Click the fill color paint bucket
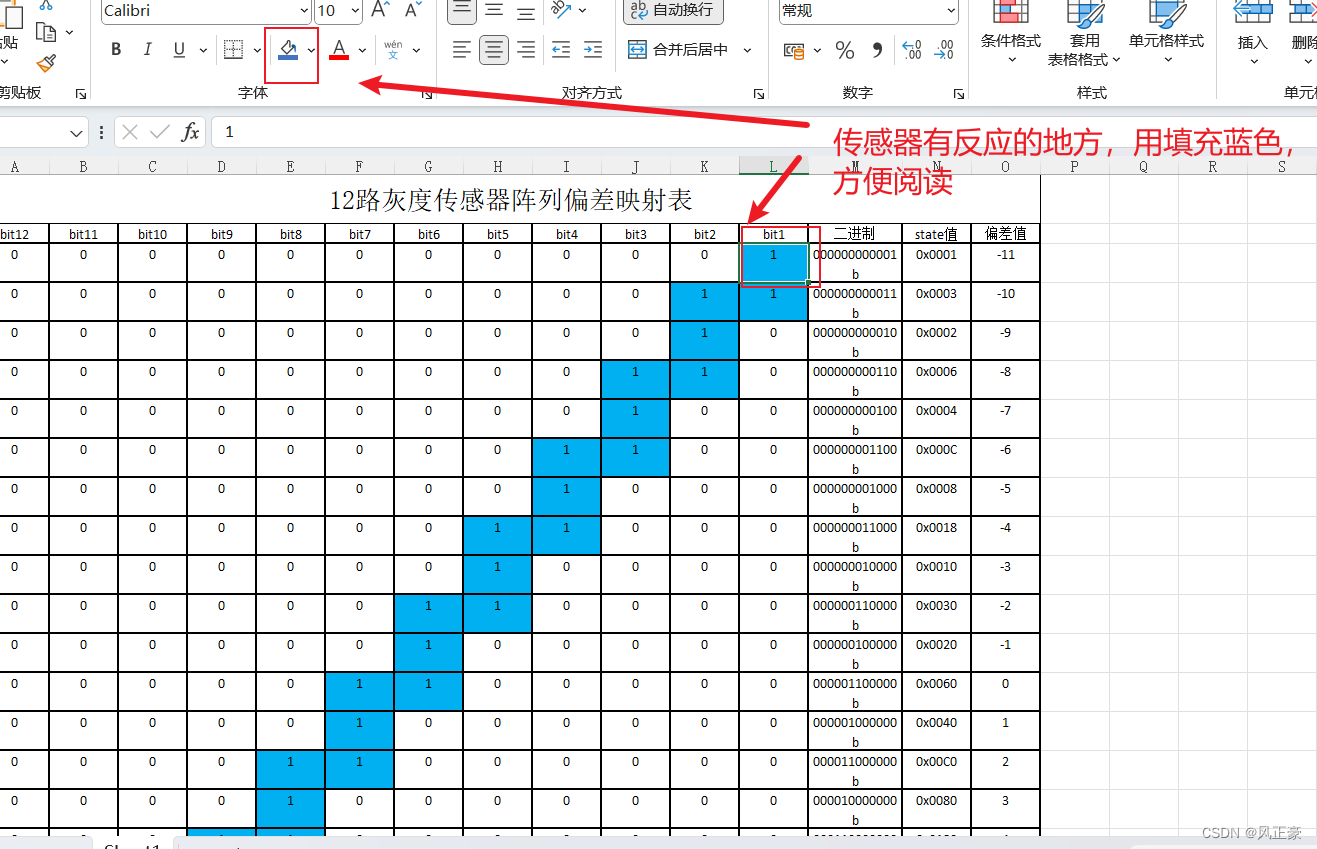The width and height of the screenshot is (1317, 849). 288,50
